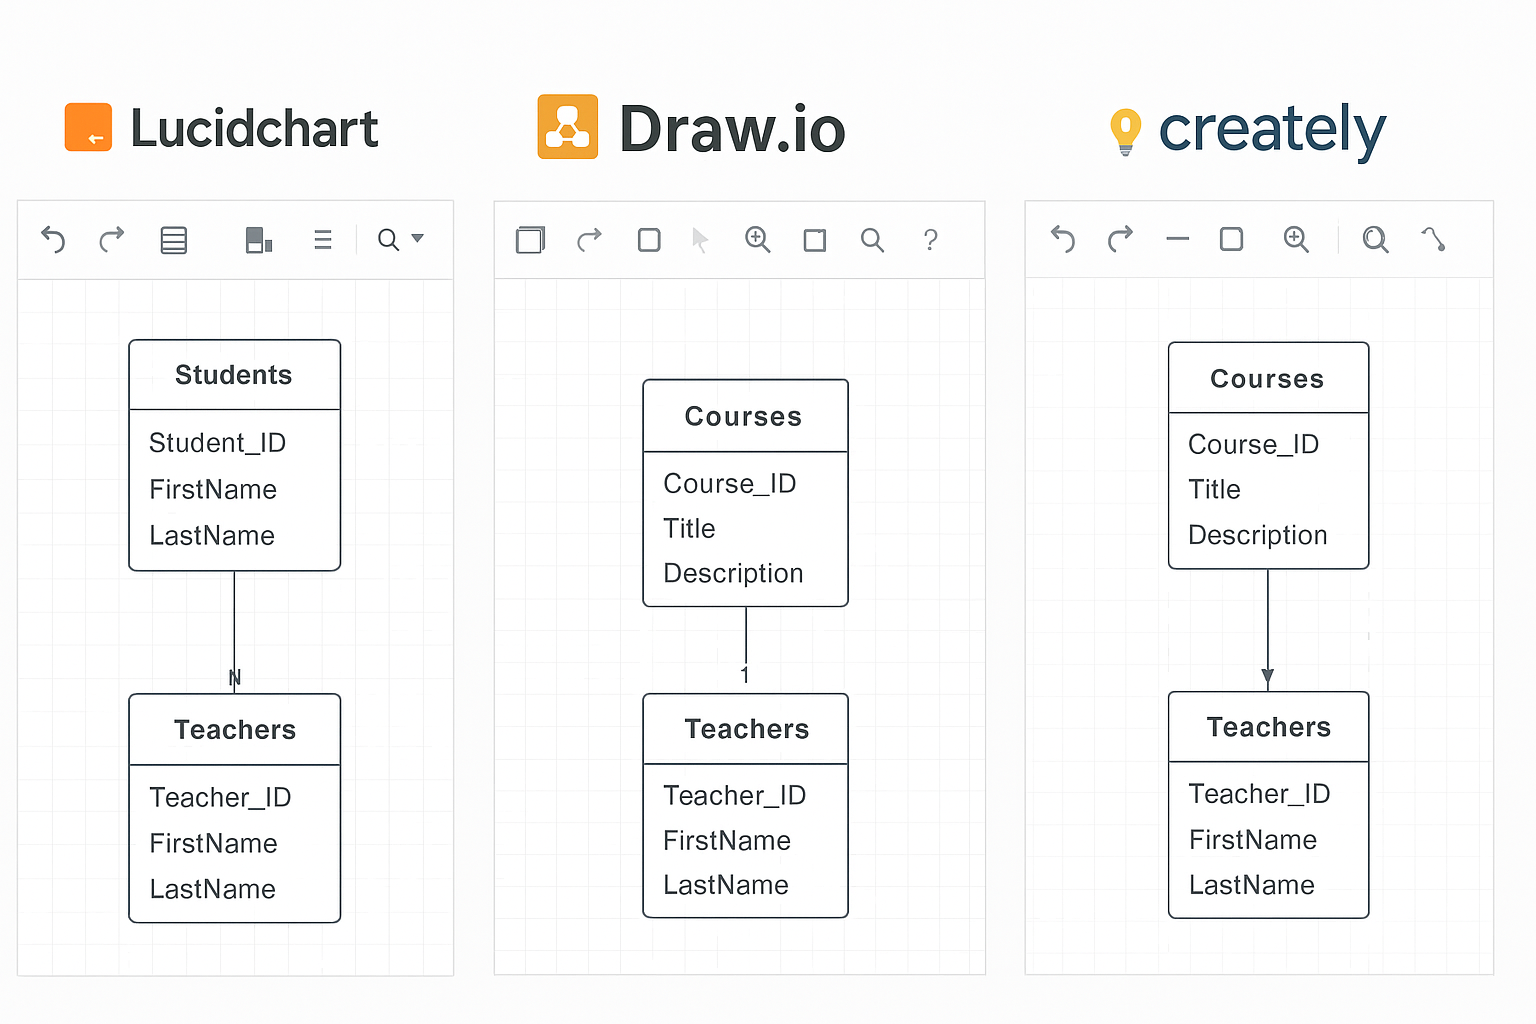Select the rectangle shape tool in Creately
The width and height of the screenshot is (1536, 1024).
pos(1232,239)
